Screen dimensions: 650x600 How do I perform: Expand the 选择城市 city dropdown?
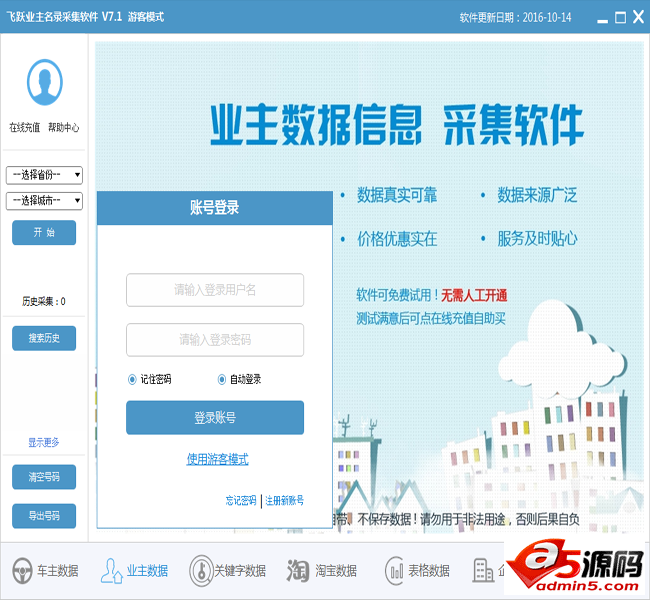click(44, 201)
